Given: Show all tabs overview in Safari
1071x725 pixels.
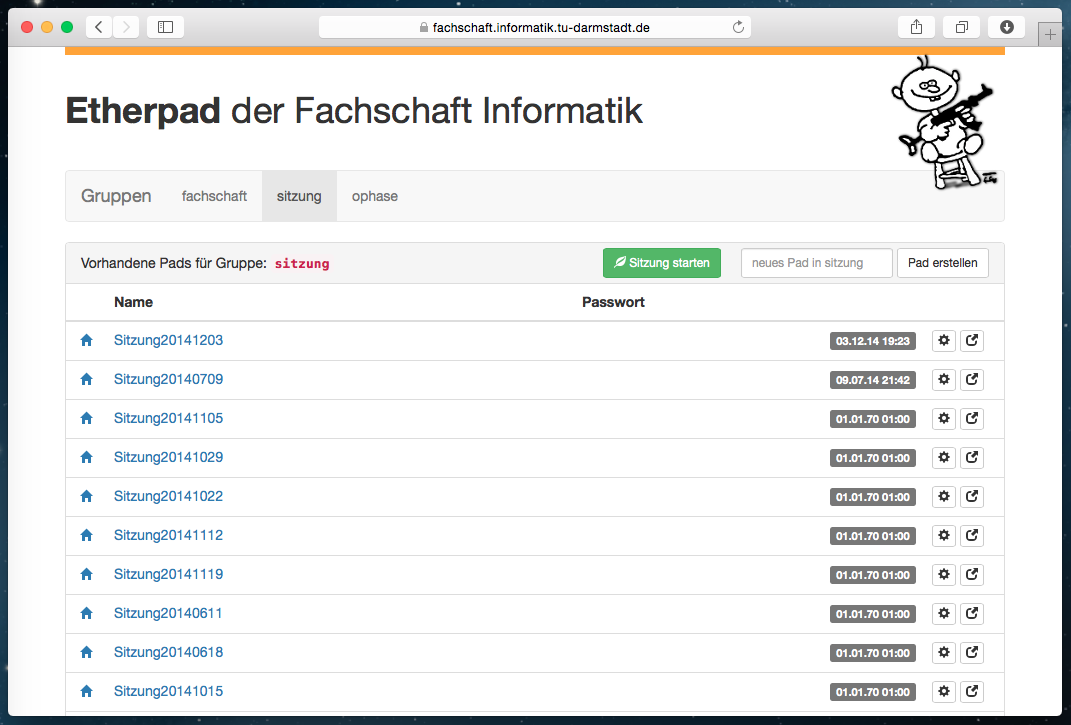Looking at the screenshot, I should coord(961,27).
